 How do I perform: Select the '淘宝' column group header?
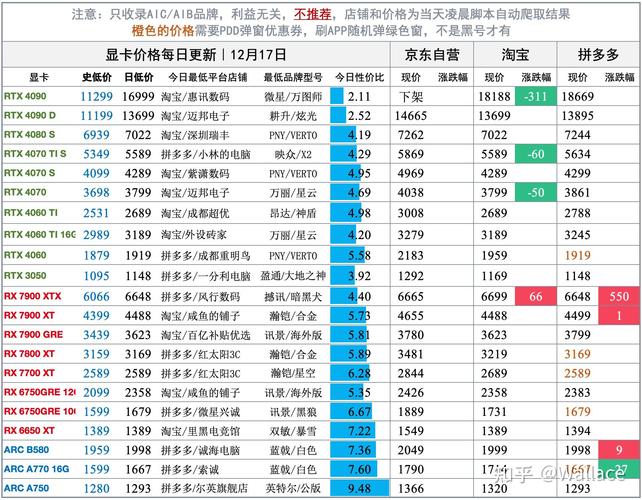(x=515, y=55)
